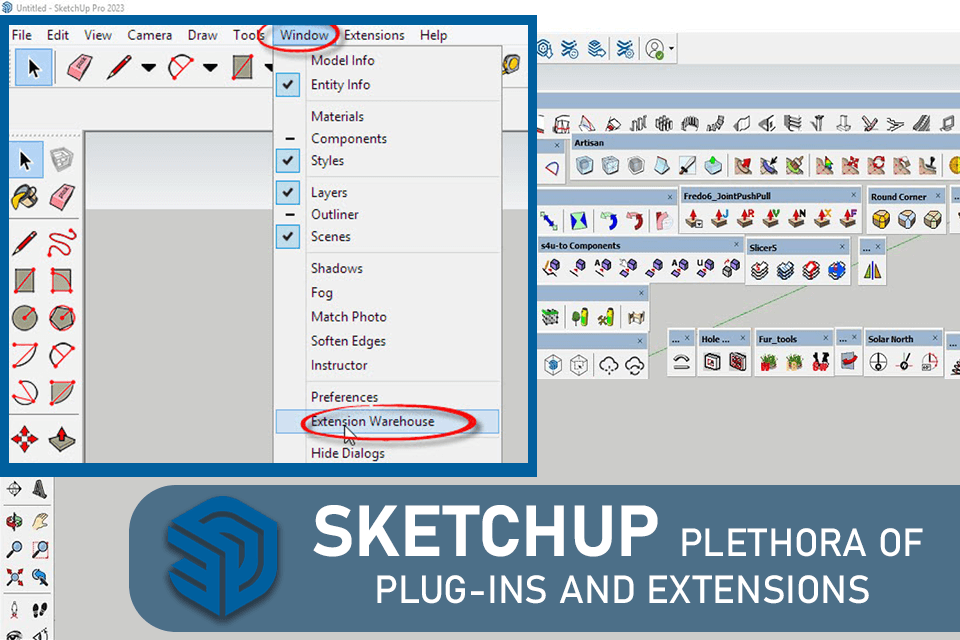960x640 pixels.
Task: Toggle the Entity Info checkmark
Action: 288,85
